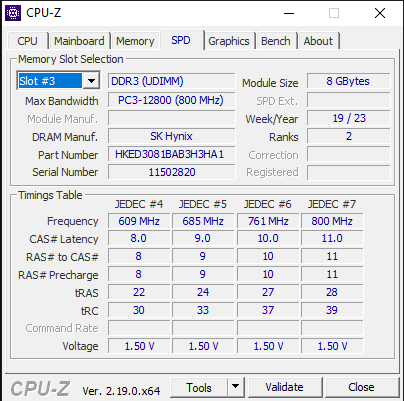The width and height of the screenshot is (404, 401).
Task: Click the CPU-Z app icon in title bar
Action: pos(13,13)
